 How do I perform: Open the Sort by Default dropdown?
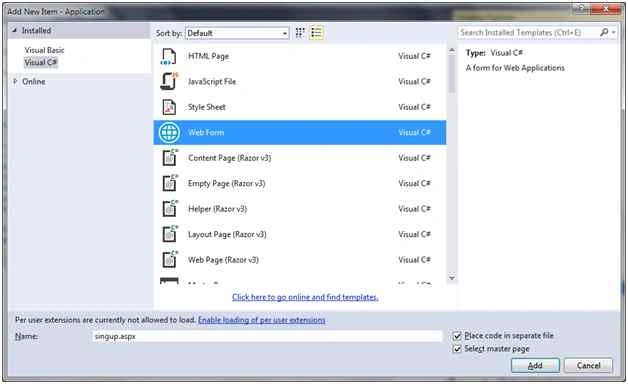(237, 33)
